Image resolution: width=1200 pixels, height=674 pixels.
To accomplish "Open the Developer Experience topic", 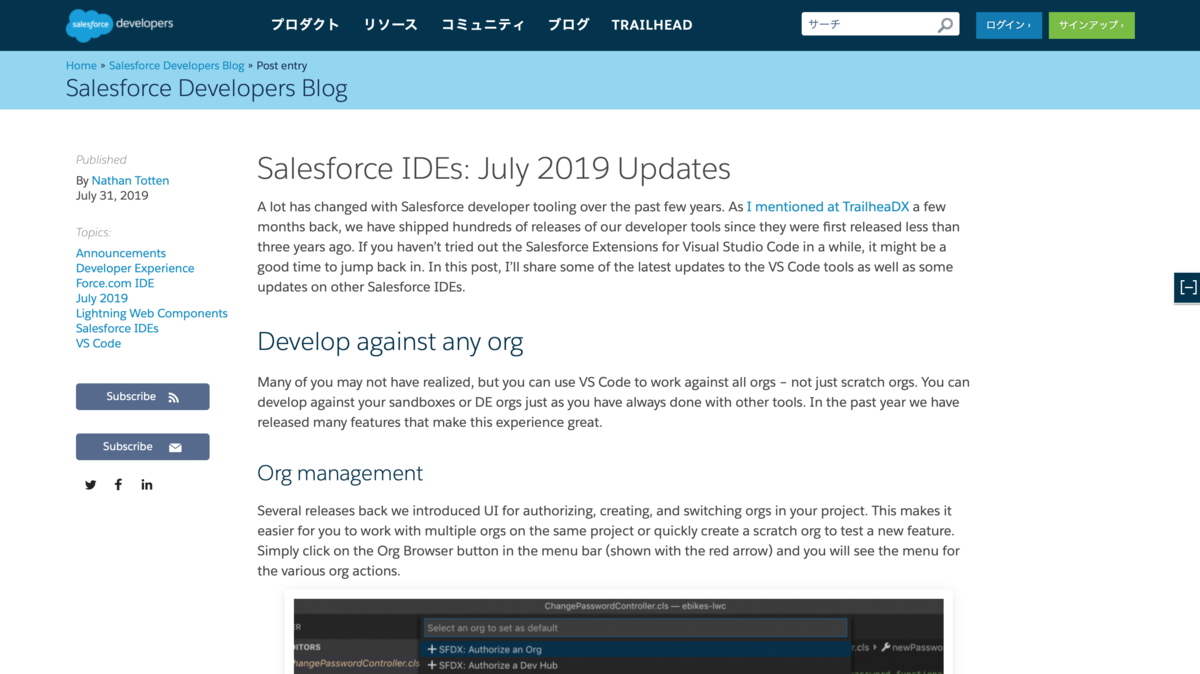I will pyautogui.click(x=135, y=269).
